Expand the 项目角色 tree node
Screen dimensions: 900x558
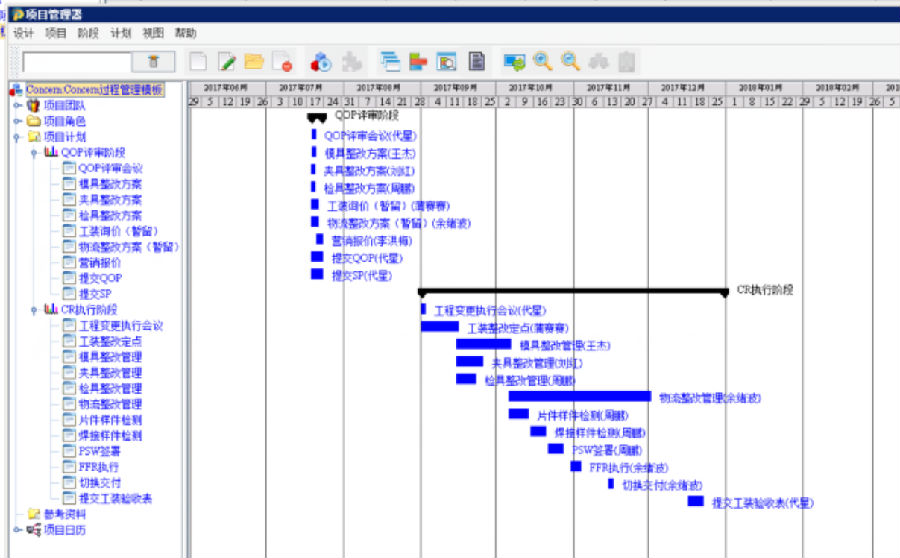pyautogui.click(x=17, y=121)
